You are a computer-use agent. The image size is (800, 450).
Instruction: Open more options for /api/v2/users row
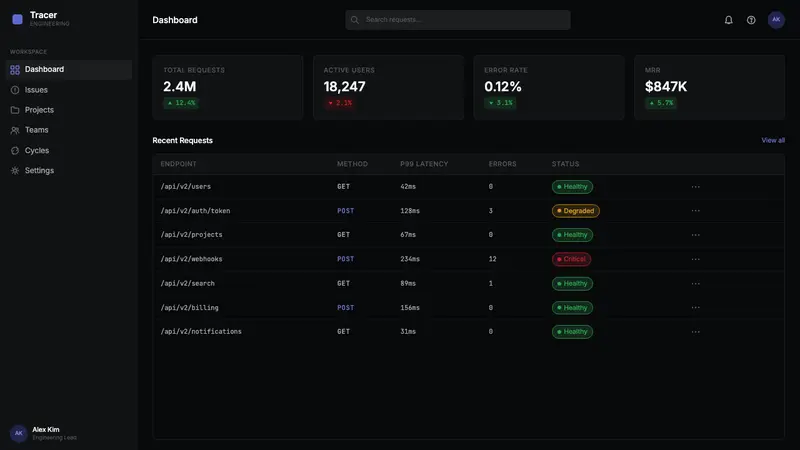click(695, 187)
